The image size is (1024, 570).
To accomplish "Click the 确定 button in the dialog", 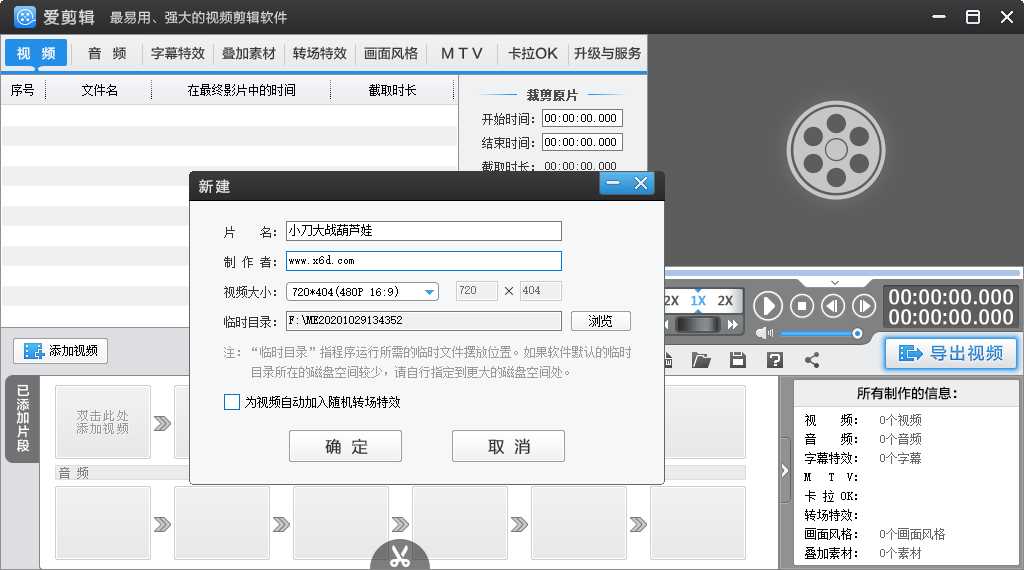I will [x=345, y=447].
